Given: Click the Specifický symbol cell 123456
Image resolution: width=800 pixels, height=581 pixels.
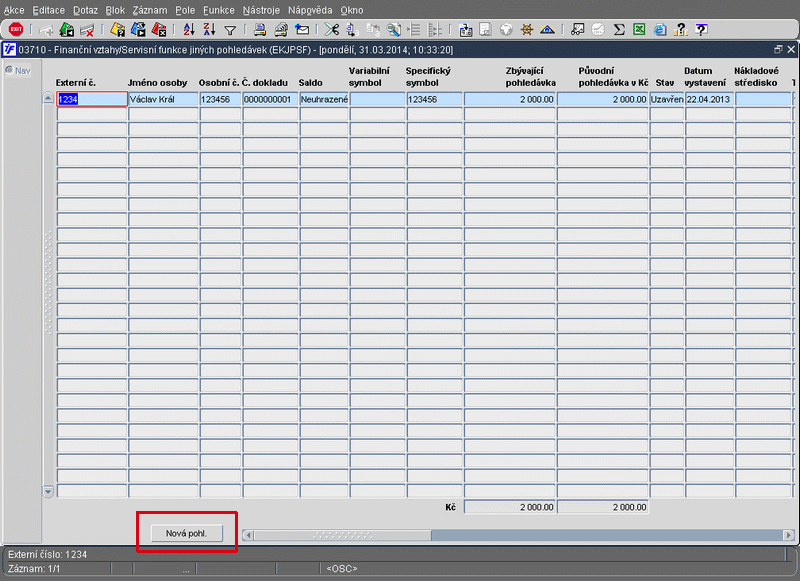Looking at the screenshot, I should tap(434, 99).
